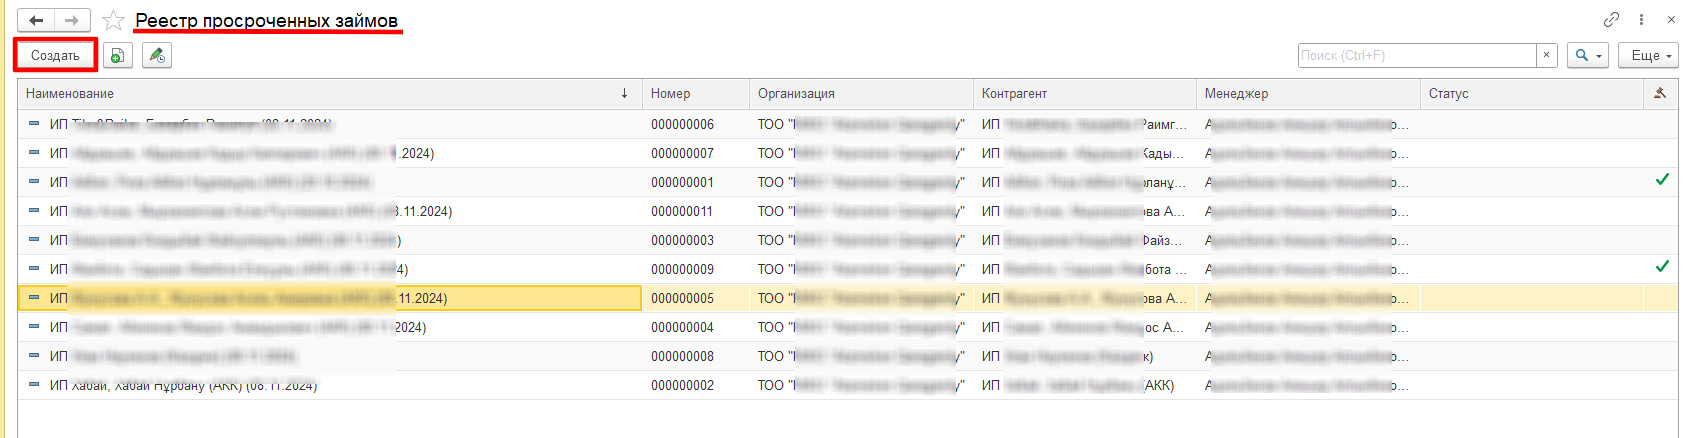Click the row icon of entry 000000002
Viewport: 1686px width, 438px height.
coord(34,384)
